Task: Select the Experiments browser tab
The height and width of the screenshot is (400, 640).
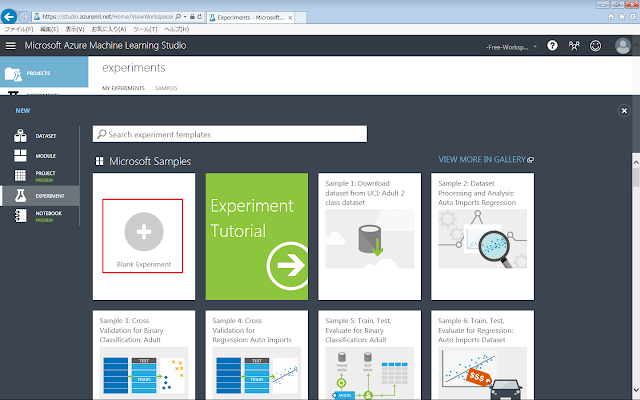Action: coord(251,18)
